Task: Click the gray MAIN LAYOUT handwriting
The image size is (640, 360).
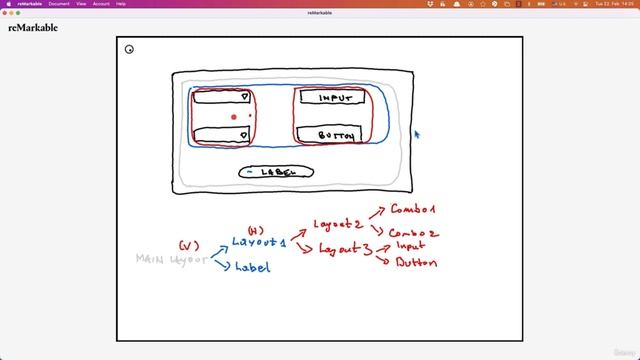Action: click(x=172, y=259)
